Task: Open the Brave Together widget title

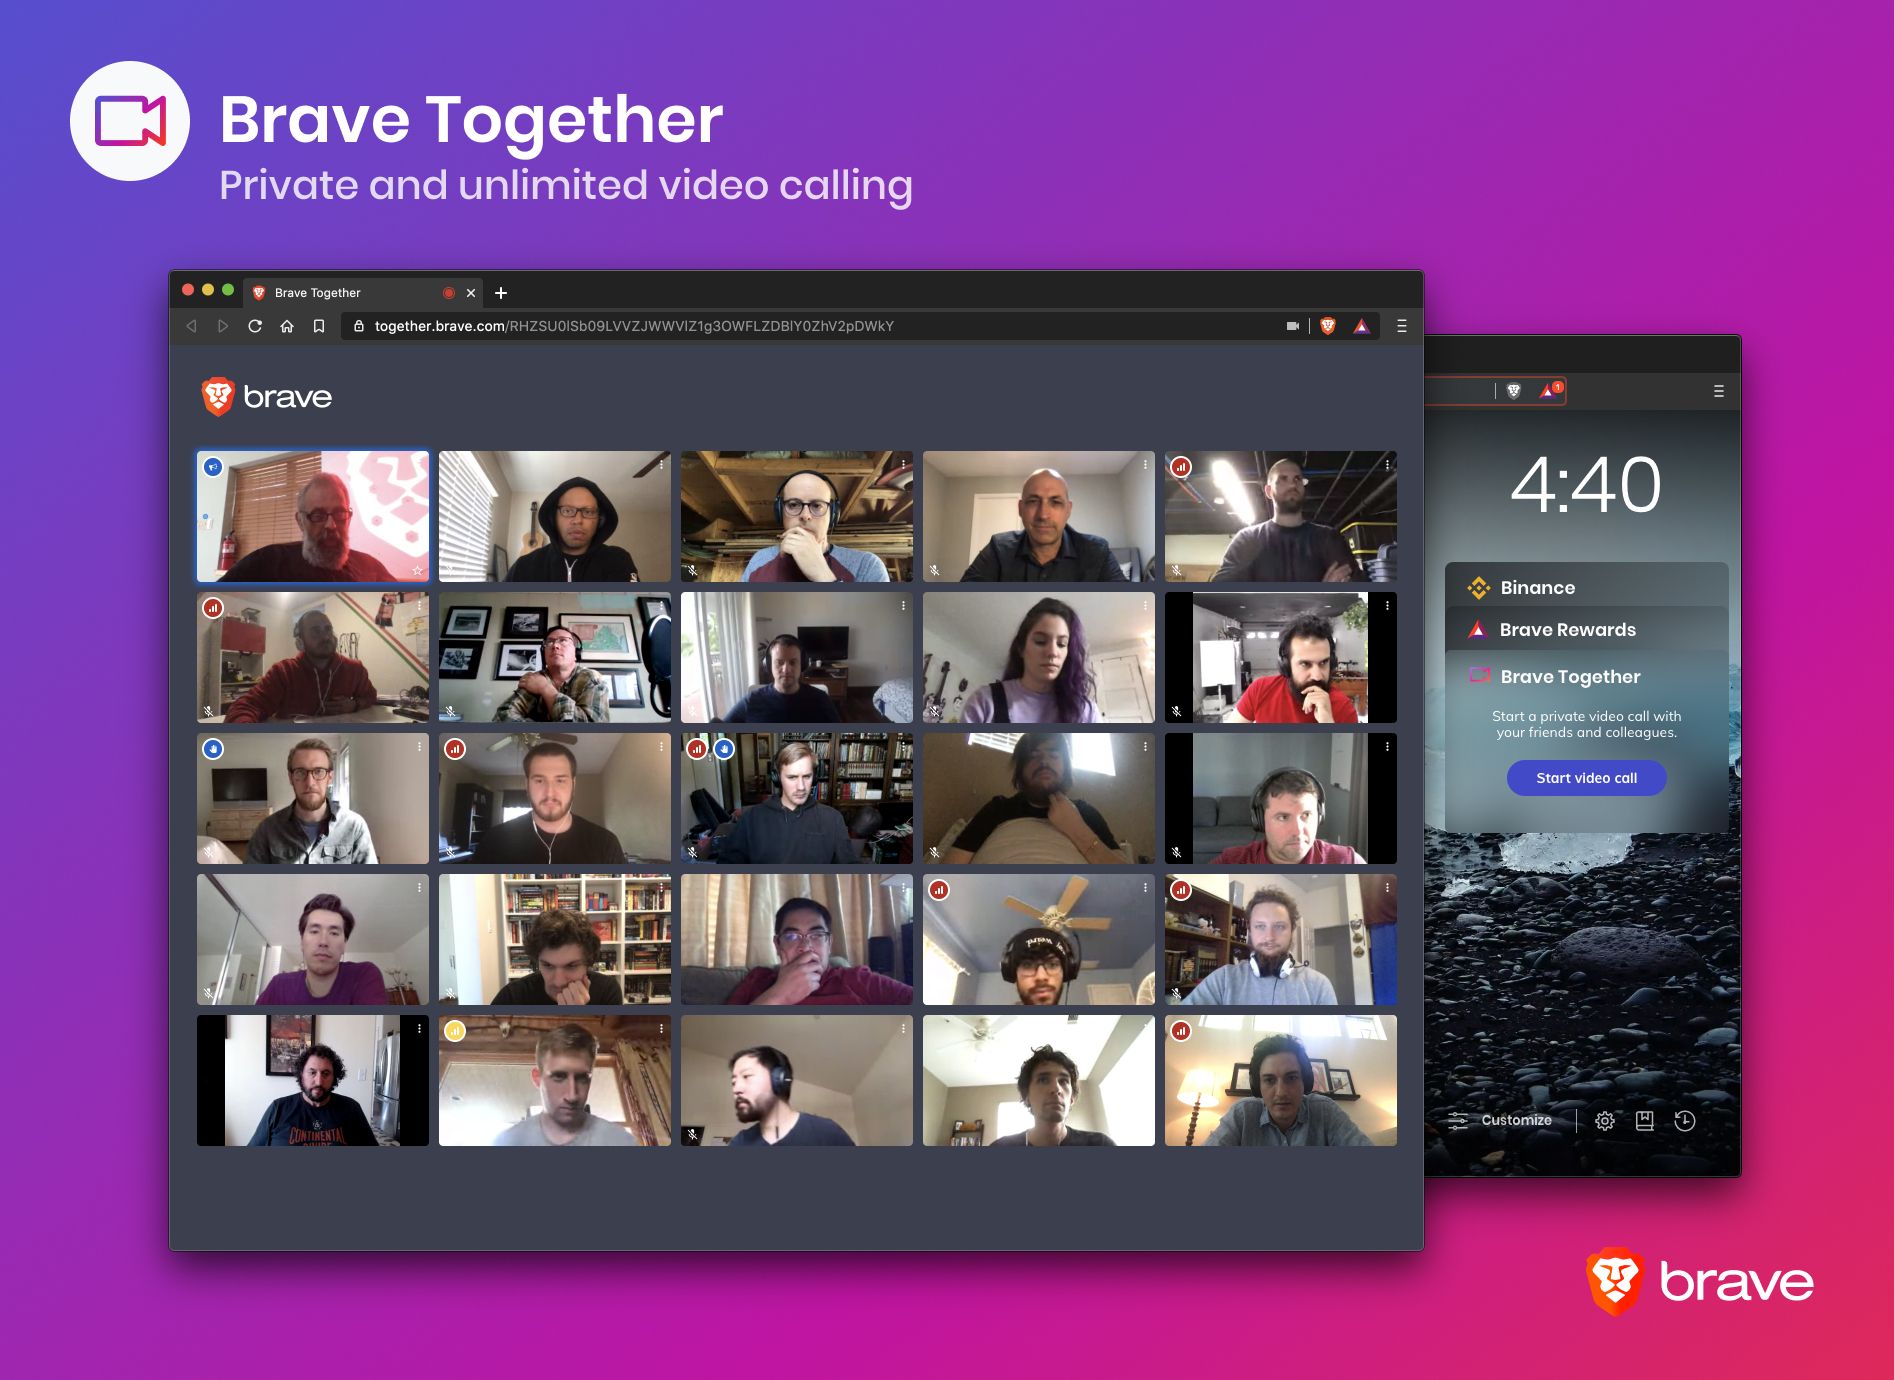Action: 1570,677
